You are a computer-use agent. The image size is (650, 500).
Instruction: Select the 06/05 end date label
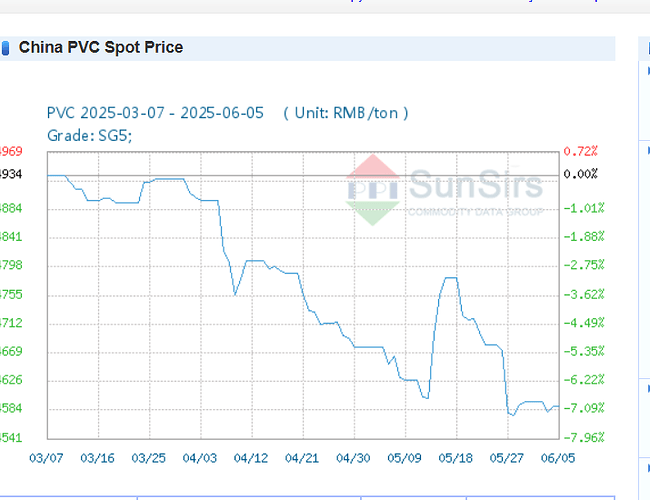(558, 457)
